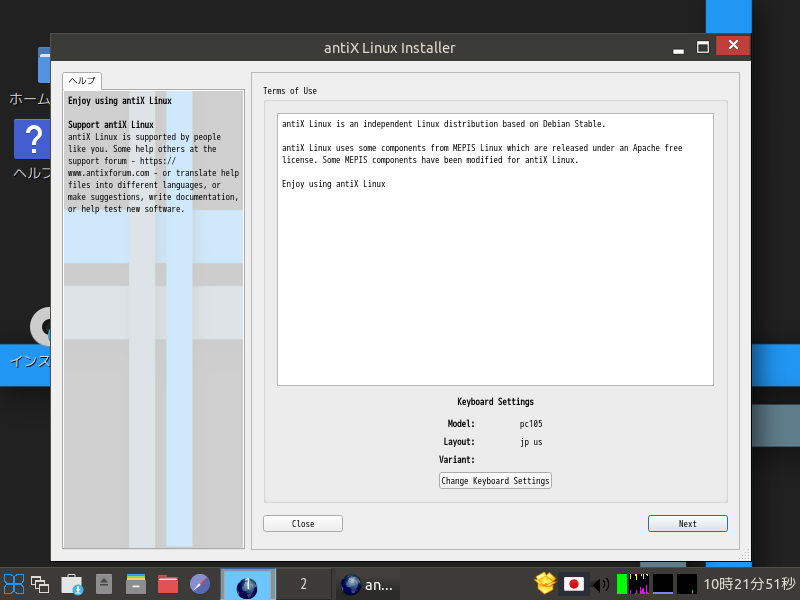Launch the compass web browser icon
The image size is (800, 600).
[199, 584]
